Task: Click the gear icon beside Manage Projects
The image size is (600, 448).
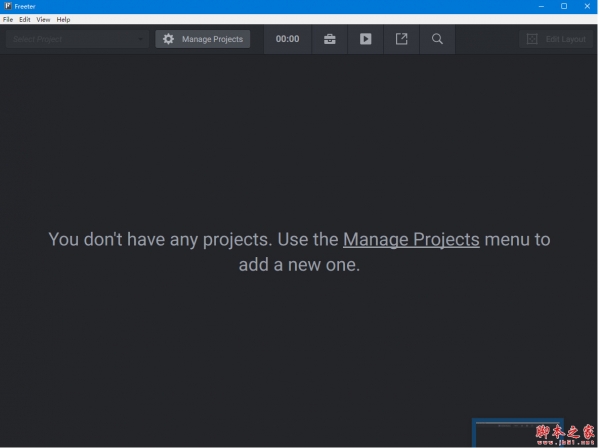Action: point(168,39)
